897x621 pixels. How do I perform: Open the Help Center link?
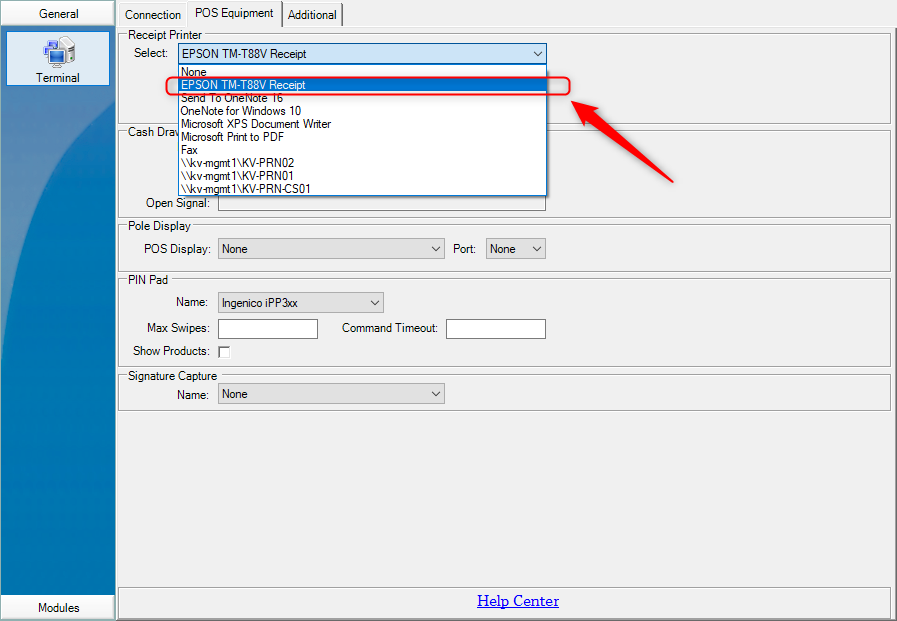[x=518, y=601]
